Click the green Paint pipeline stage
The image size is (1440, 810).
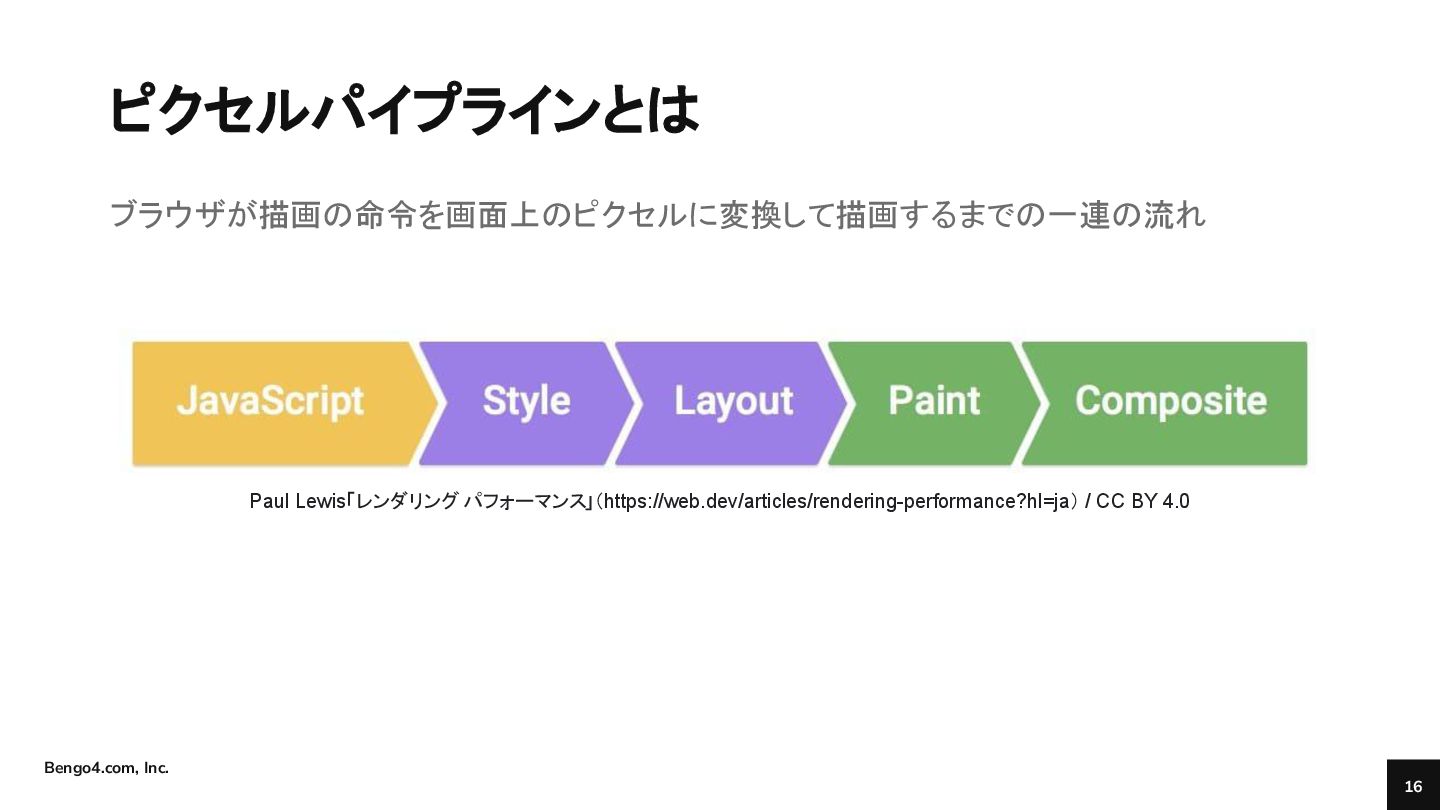click(936, 403)
